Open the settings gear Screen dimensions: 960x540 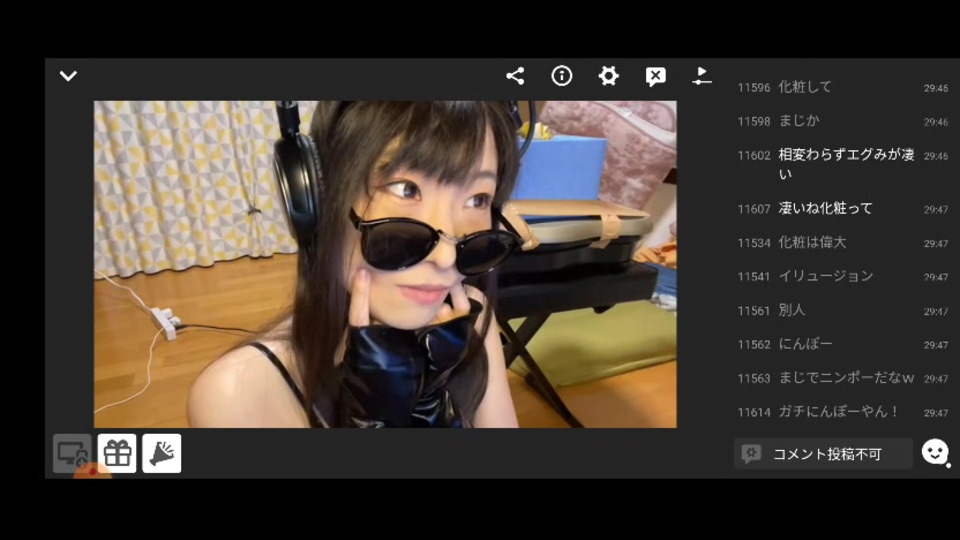click(x=608, y=76)
